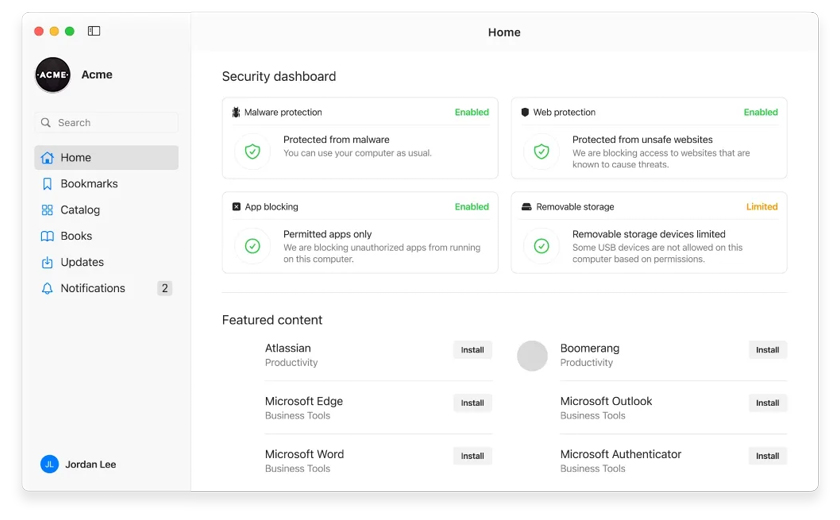This screenshot has width=840, height=520.
Task: Go to Catalog in the sidebar
Action: (80, 210)
